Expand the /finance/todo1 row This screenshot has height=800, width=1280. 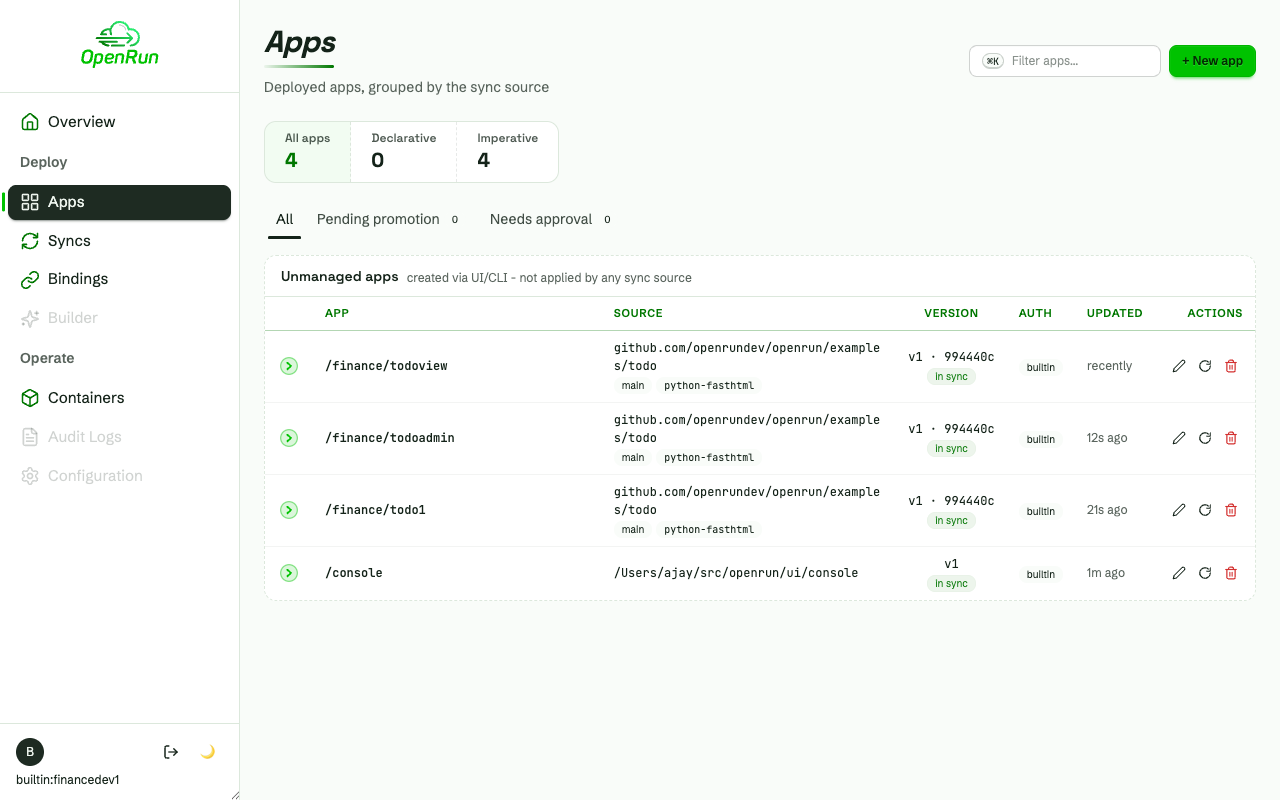click(289, 510)
